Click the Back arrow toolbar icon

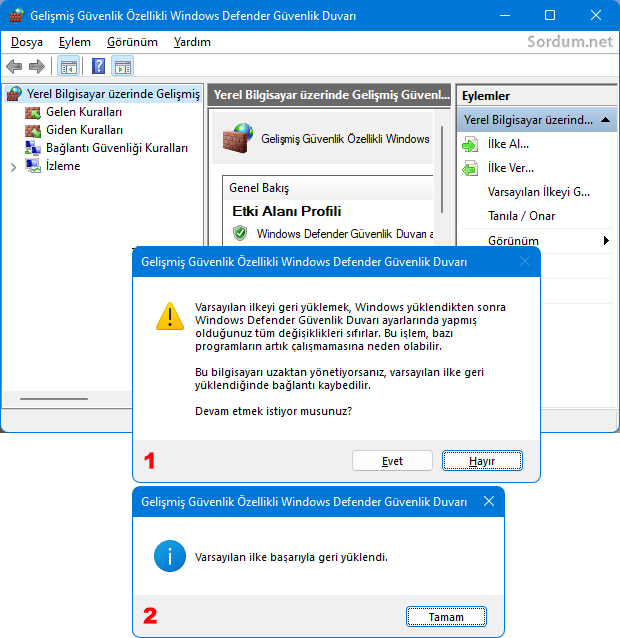[x=14, y=66]
